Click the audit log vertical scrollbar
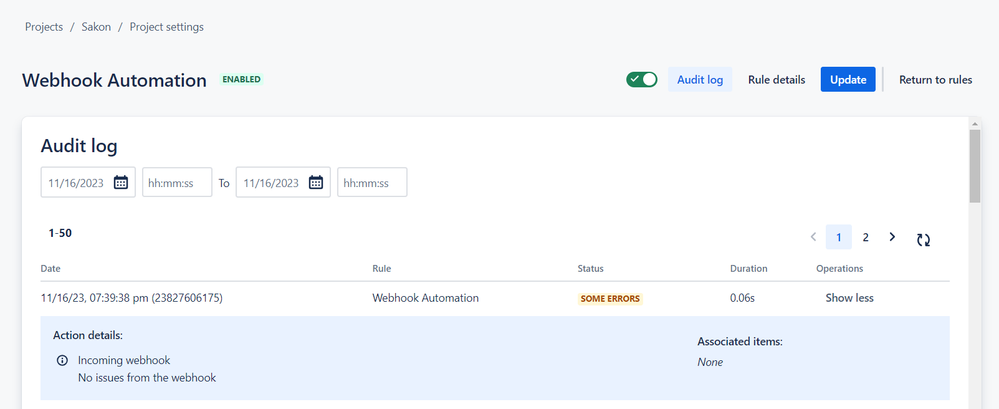The width and height of the screenshot is (999, 409). [x=975, y=166]
